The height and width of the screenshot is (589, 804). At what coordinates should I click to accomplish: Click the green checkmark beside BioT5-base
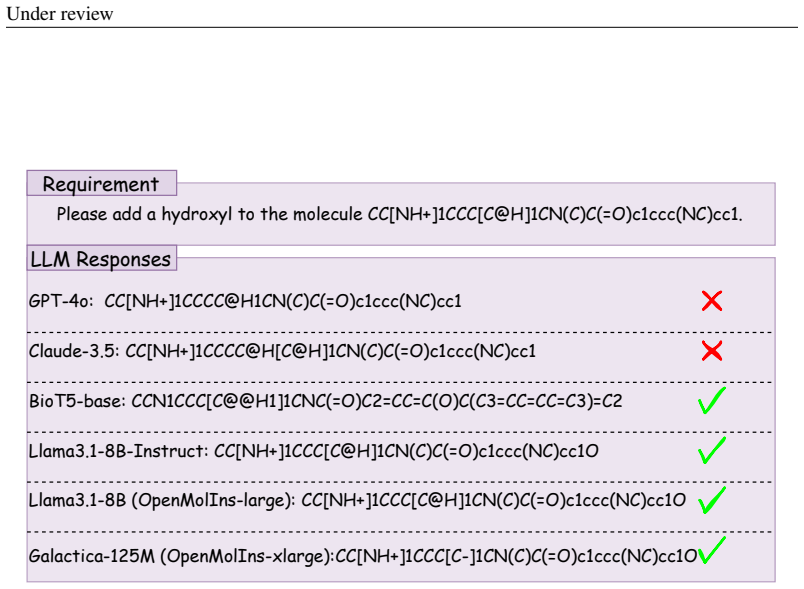pos(712,400)
